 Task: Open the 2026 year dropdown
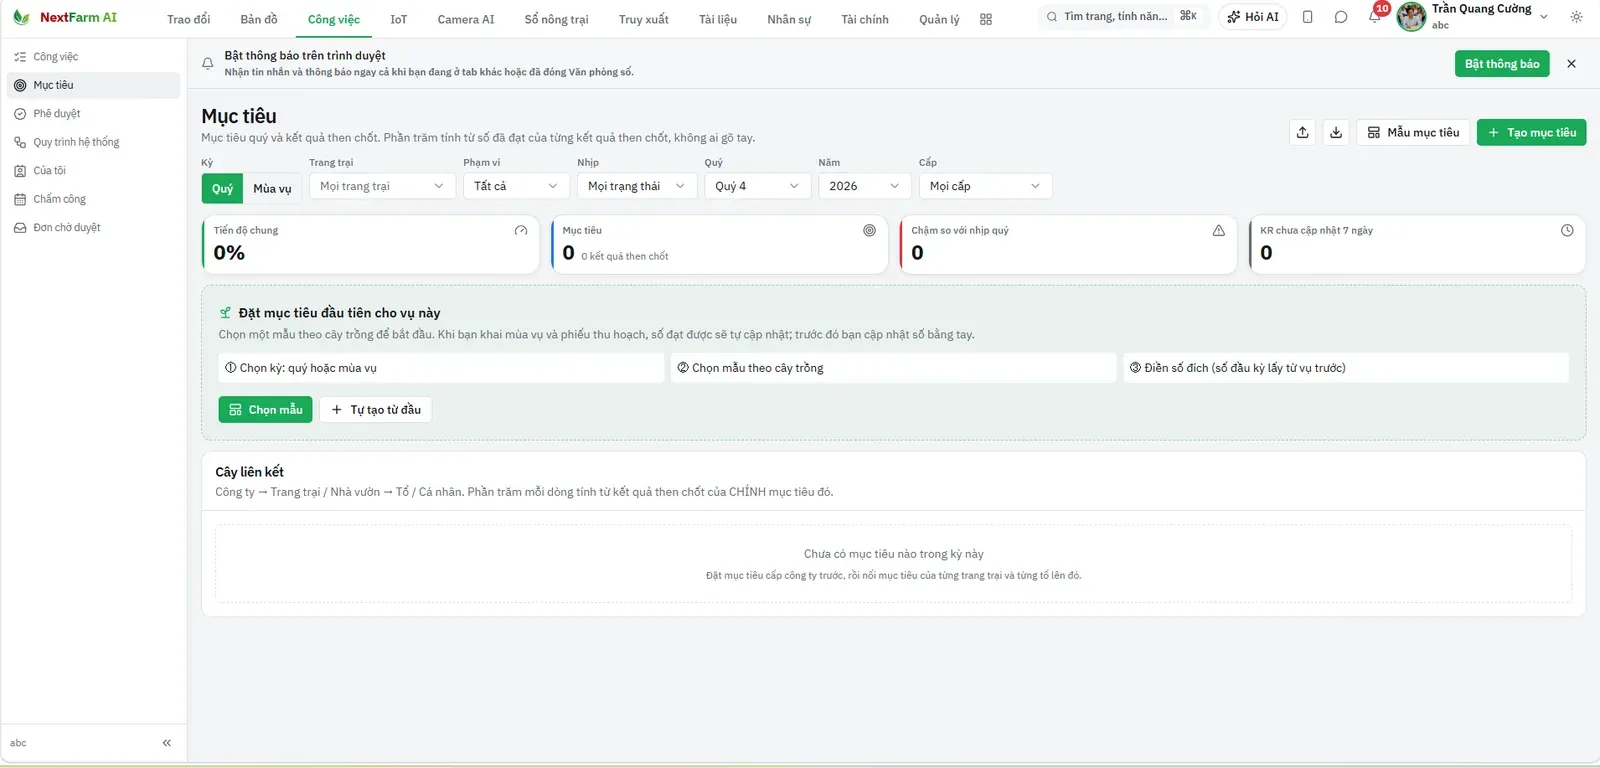[864, 186]
